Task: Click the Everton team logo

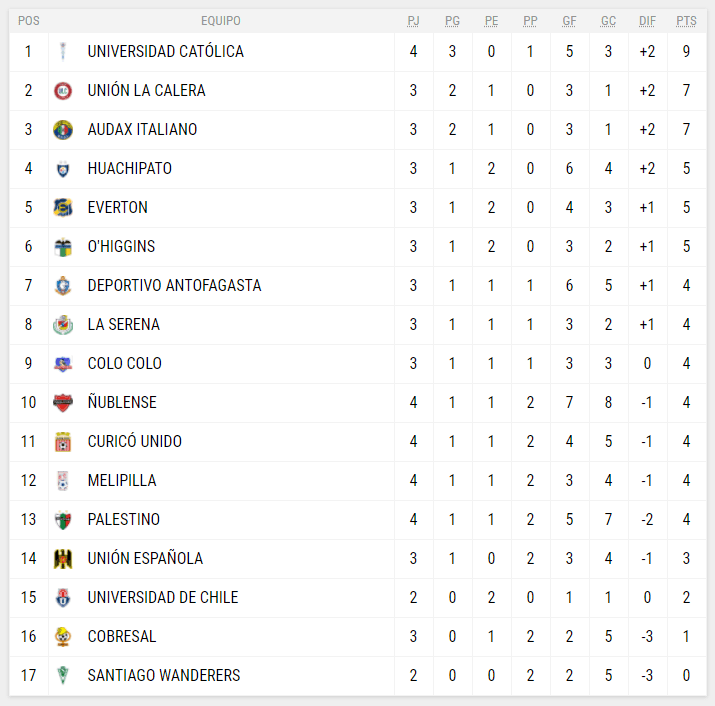Action: 63,208
